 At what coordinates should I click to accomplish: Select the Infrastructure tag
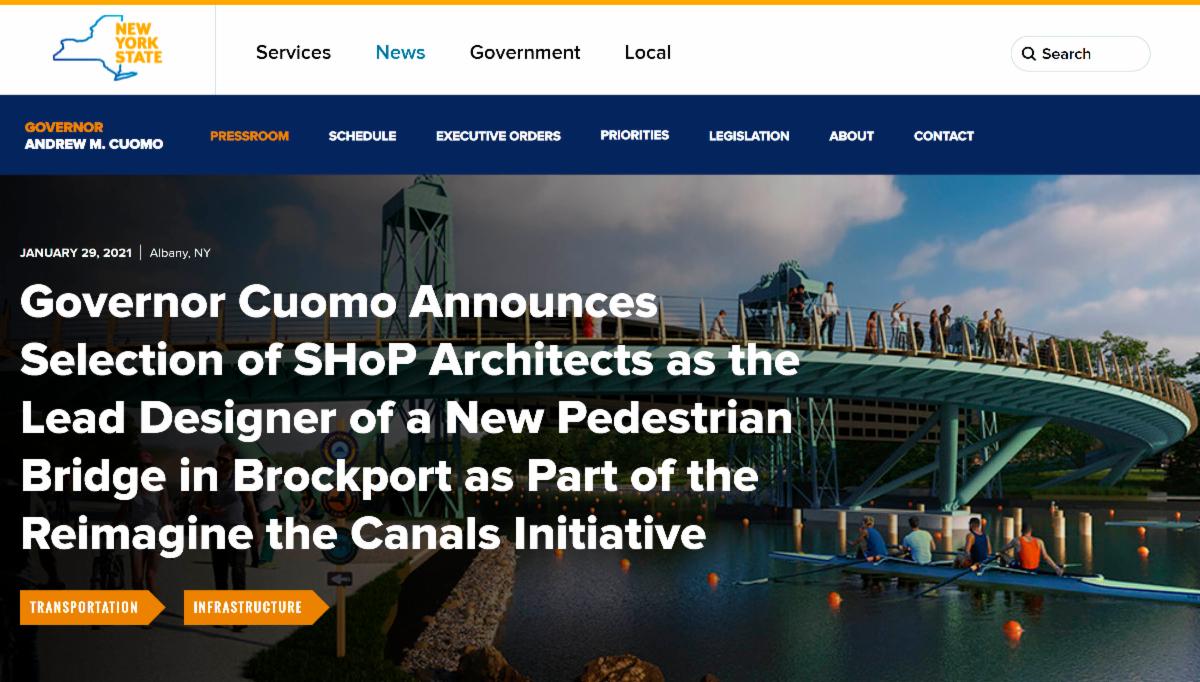tap(256, 607)
